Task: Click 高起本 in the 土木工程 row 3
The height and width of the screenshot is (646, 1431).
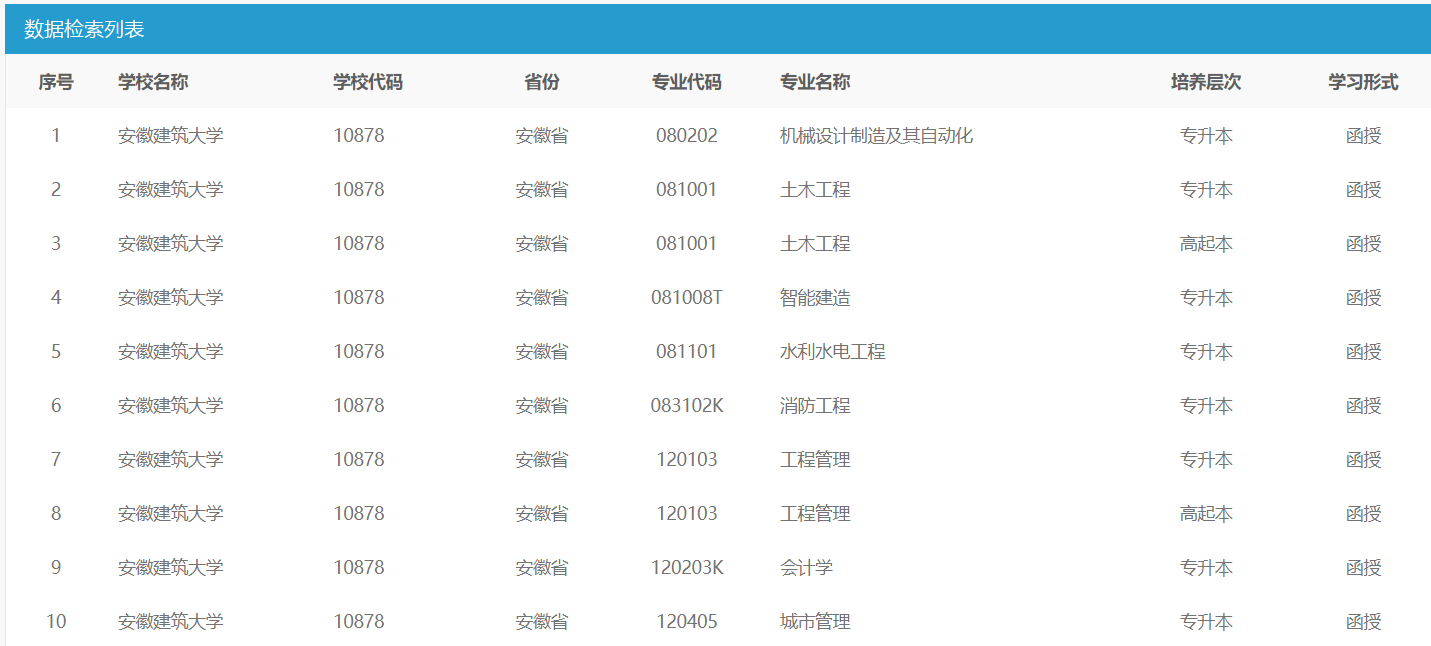Action: (1206, 243)
